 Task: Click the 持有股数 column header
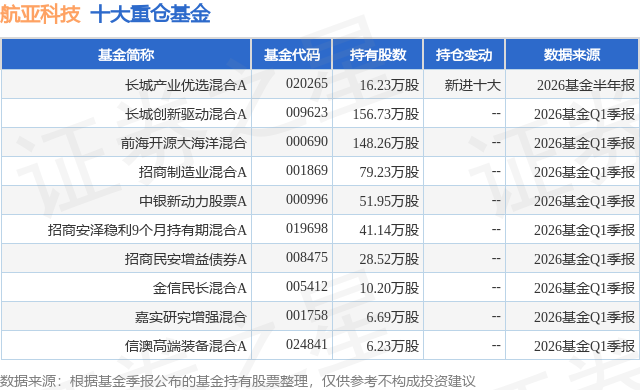point(378,55)
